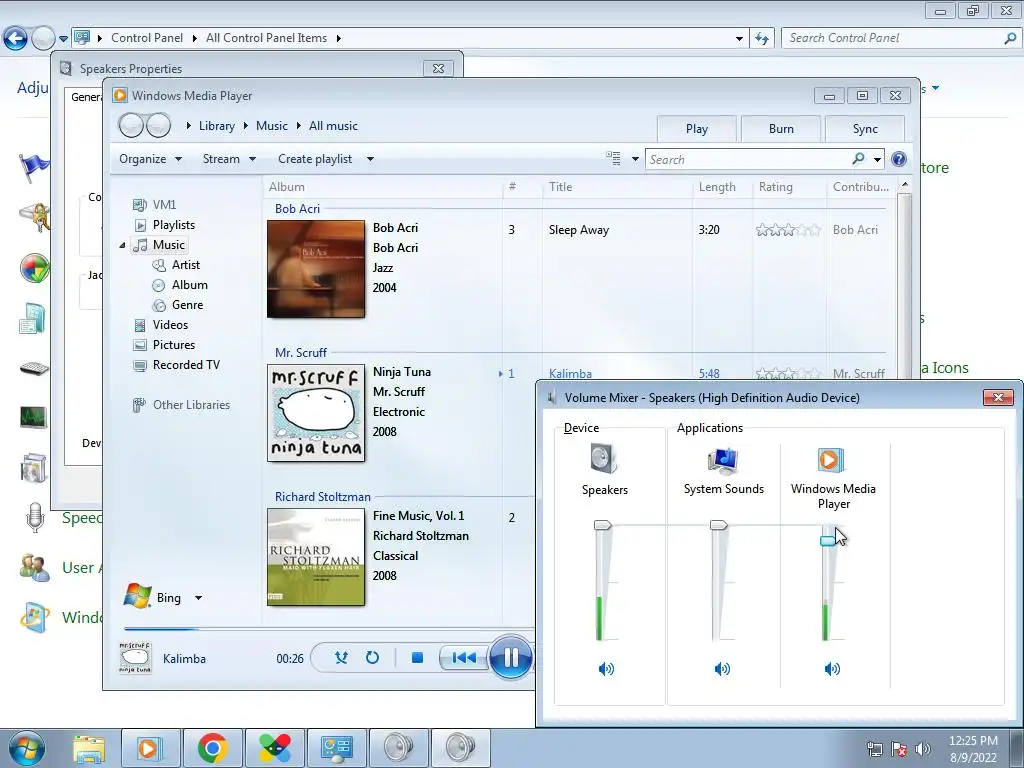Open Windows Start button
This screenshot has height=768, width=1024.
tap(27, 749)
